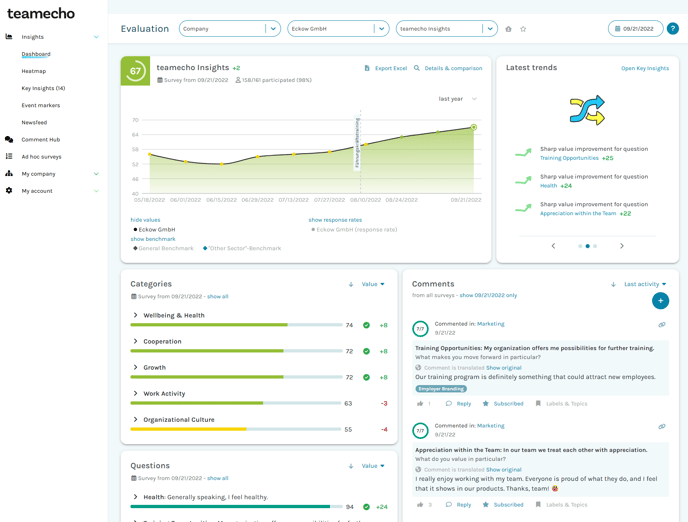The height and width of the screenshot is (522, 688).
Task: Click sort direction arrow in Categories panel
Action: point(351,284)
